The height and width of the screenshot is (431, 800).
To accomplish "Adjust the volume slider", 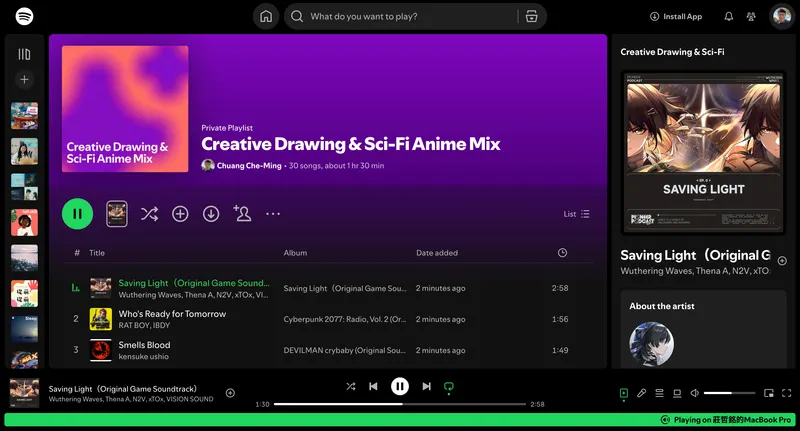I will tap(730, 393).
